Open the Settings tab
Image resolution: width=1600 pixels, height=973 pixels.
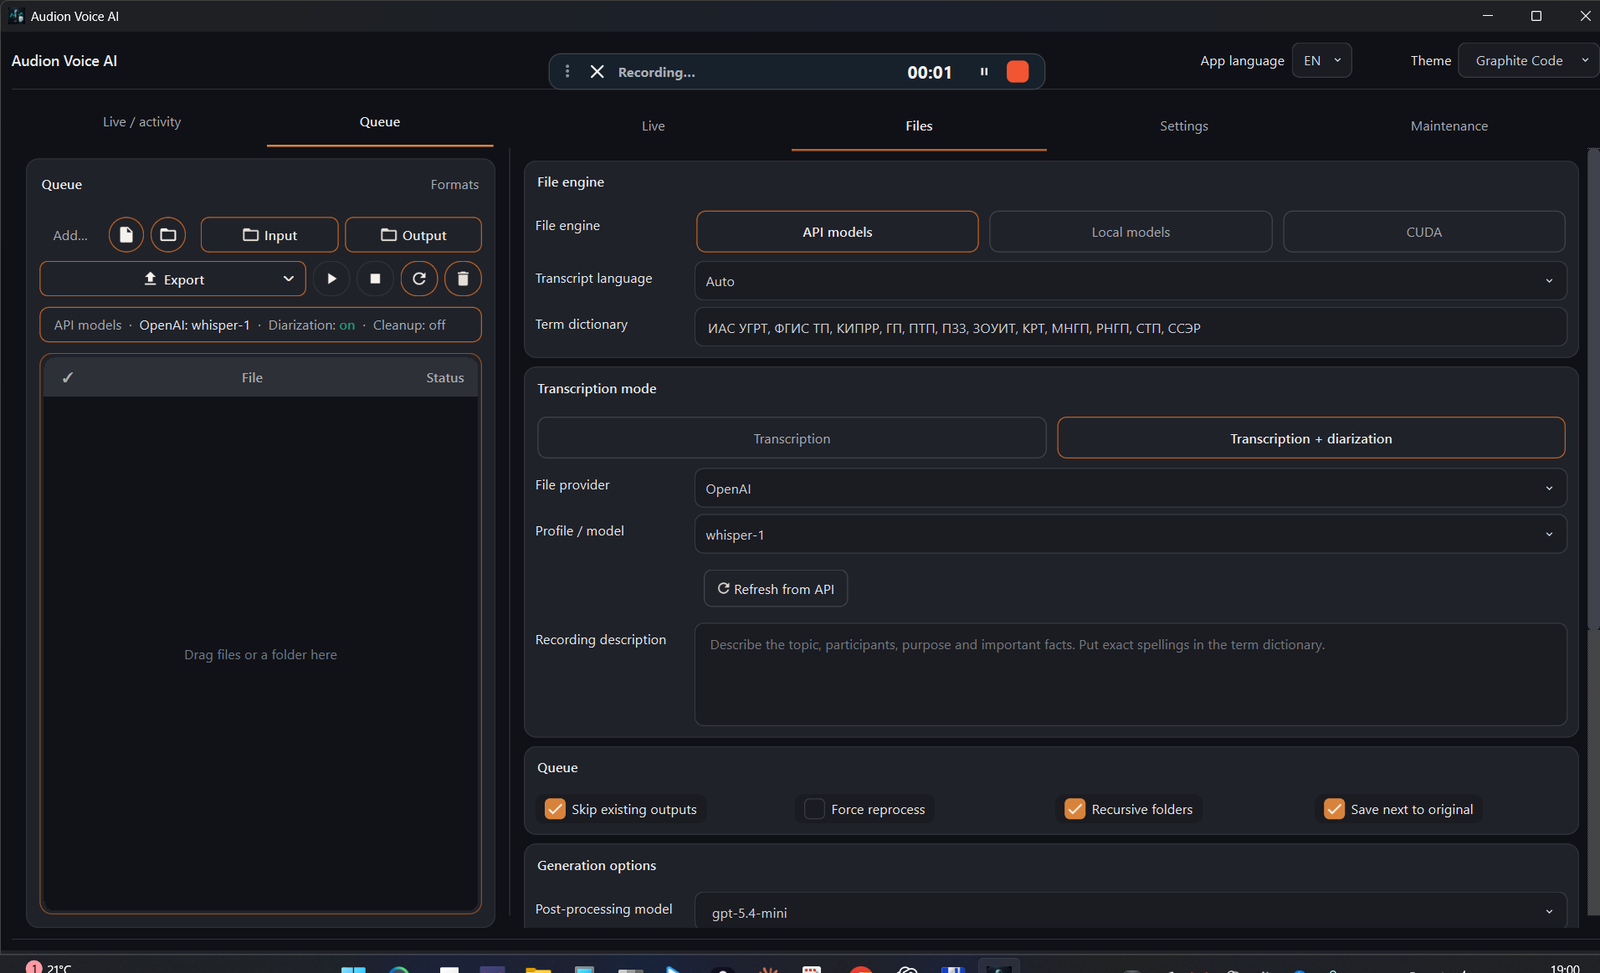click(x=1184, y=126)
